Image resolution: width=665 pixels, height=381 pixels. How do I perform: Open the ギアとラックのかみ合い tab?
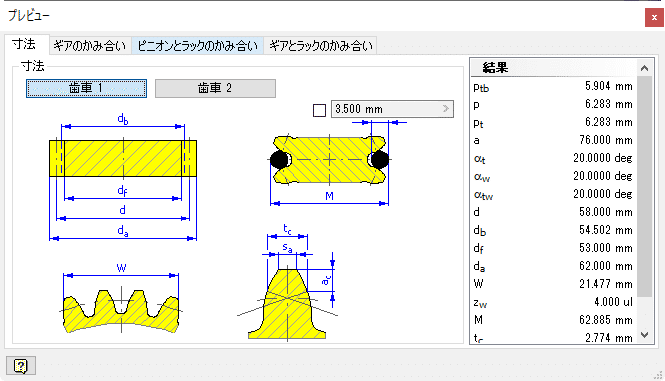321,45
